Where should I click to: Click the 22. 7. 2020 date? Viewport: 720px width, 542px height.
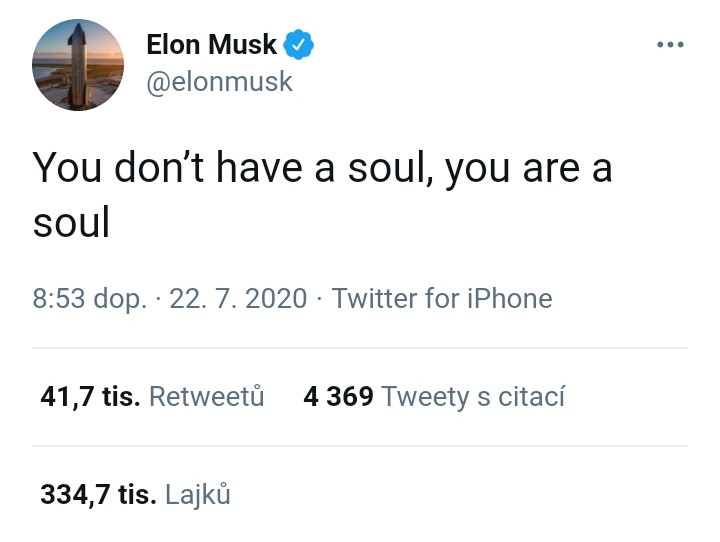pyautogui.click(x=238, y=298)
